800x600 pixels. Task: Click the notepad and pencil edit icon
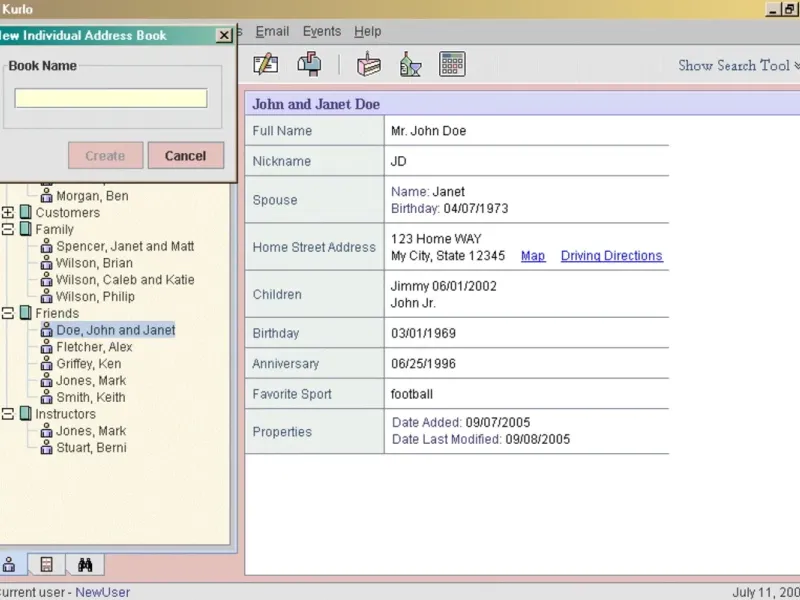point(266,64)
